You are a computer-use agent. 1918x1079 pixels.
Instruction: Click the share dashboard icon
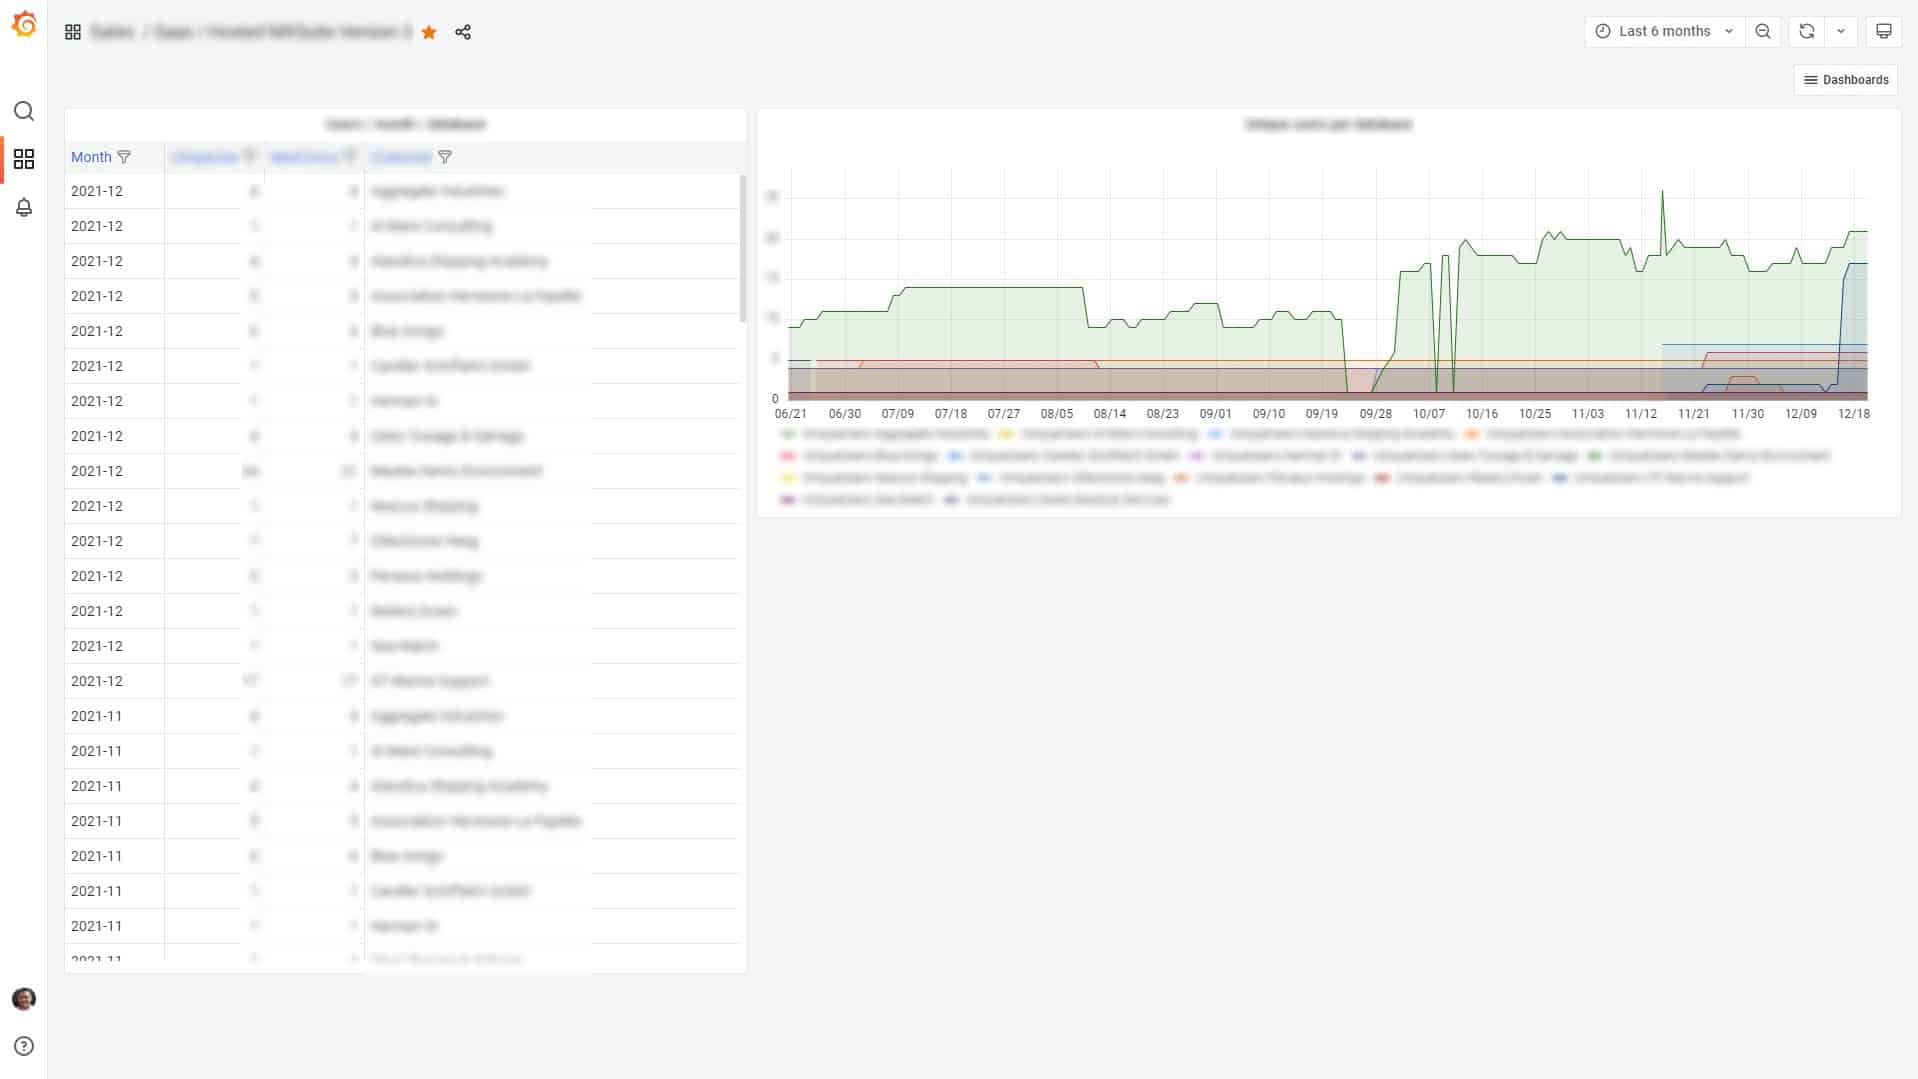click(x=463, y=32)
